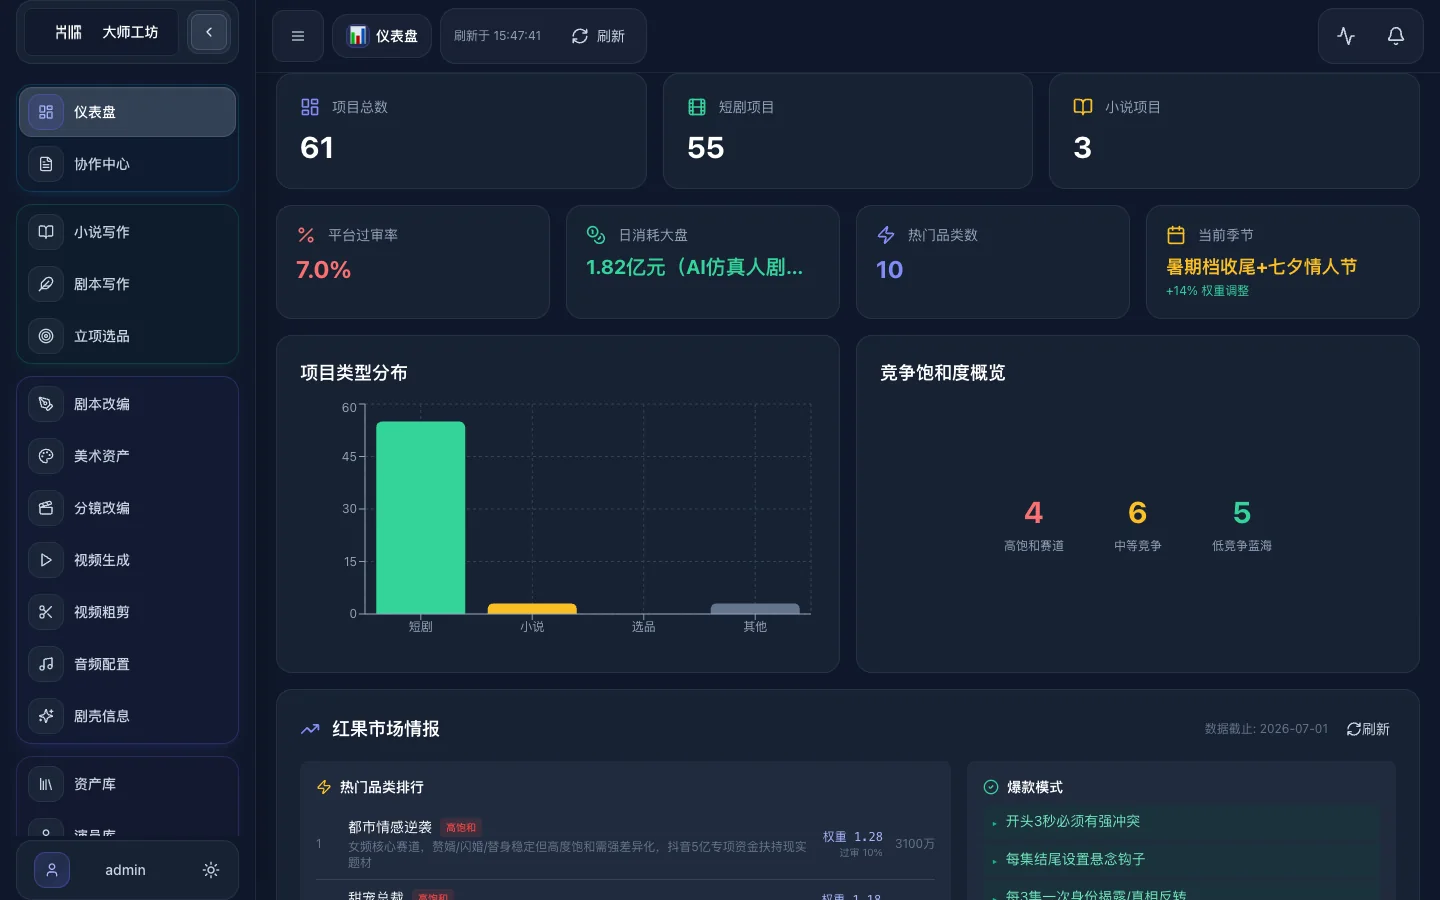Click the 立项选品 target icon
1440x900 pixels.
46,336
